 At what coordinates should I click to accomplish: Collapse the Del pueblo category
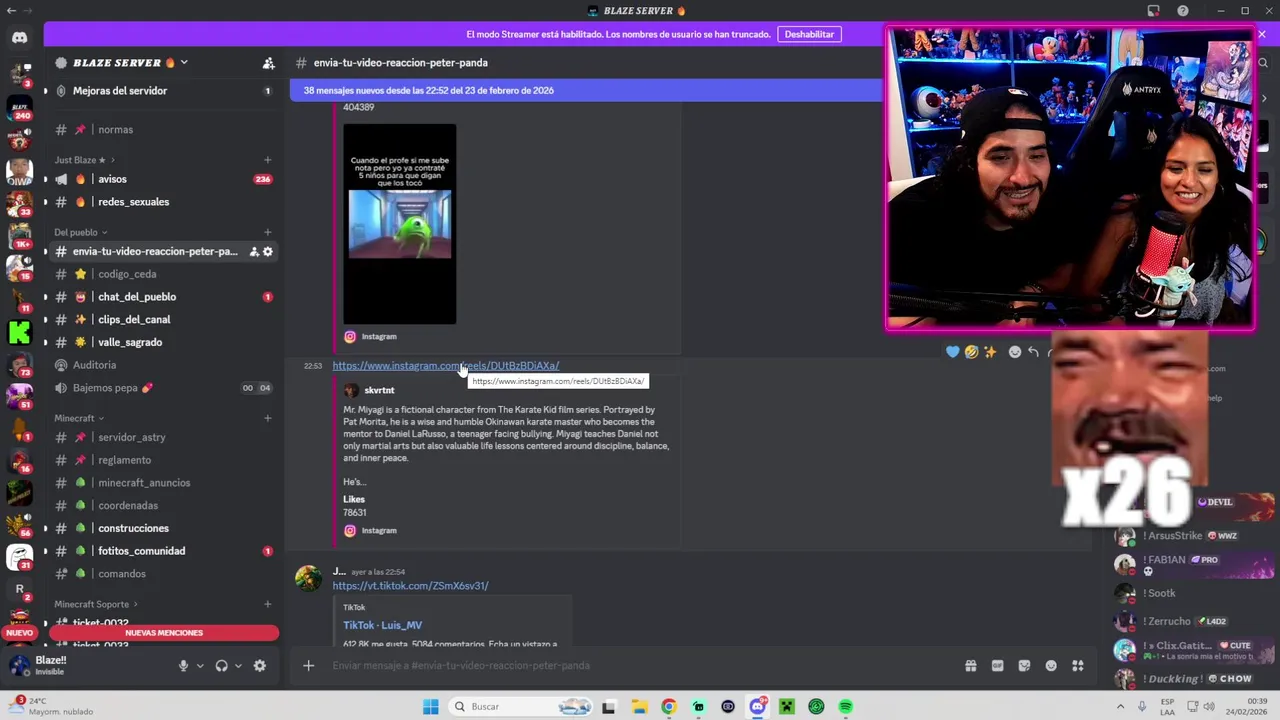pos(80,232)
